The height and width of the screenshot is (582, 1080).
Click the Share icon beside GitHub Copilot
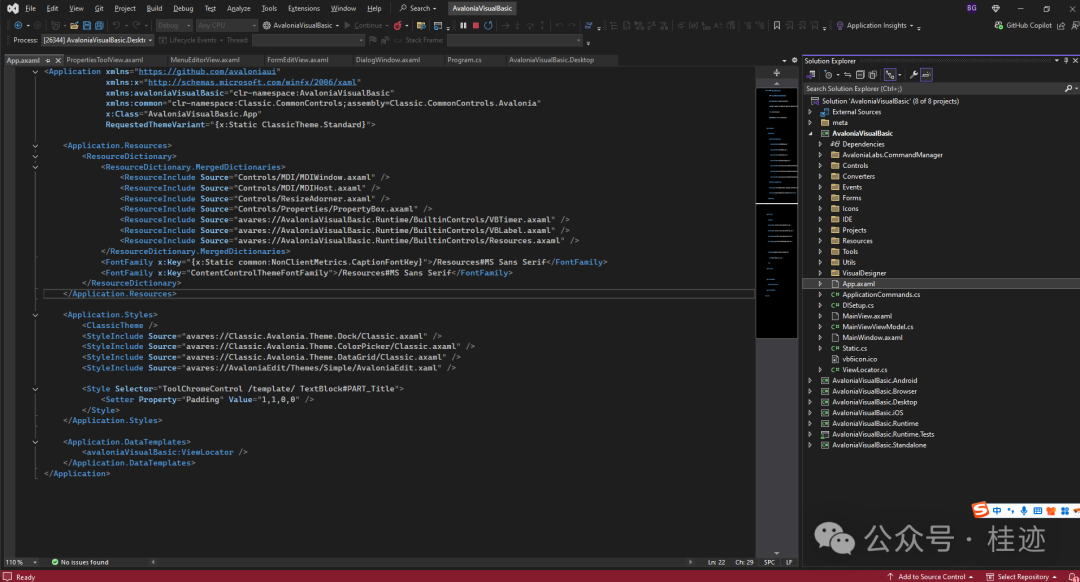click(1061, 25)
